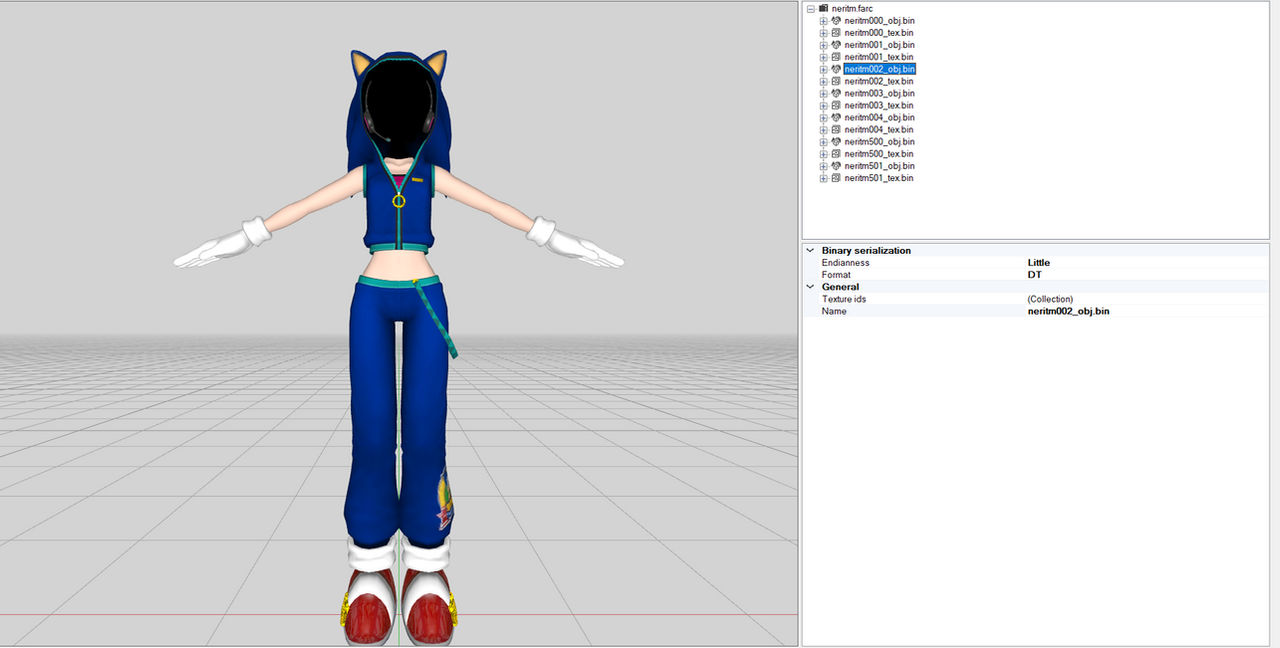Image resolution: width=1280 pixels, height=648 pixels.
Task: Click the (Collection) value of Texture ids
Action: [1050, 299]
